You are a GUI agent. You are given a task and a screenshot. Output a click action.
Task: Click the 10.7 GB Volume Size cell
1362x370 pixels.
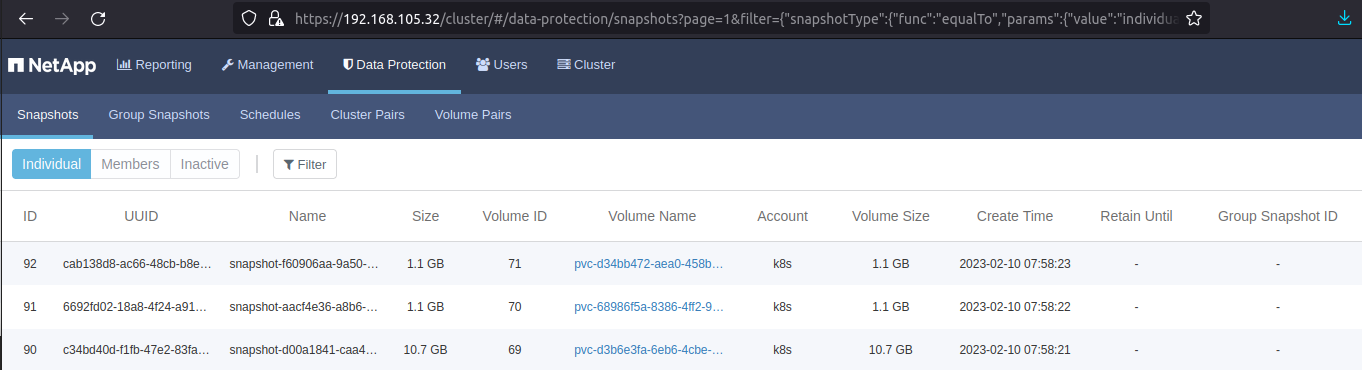pyautogui.click(x=890, y=350)
